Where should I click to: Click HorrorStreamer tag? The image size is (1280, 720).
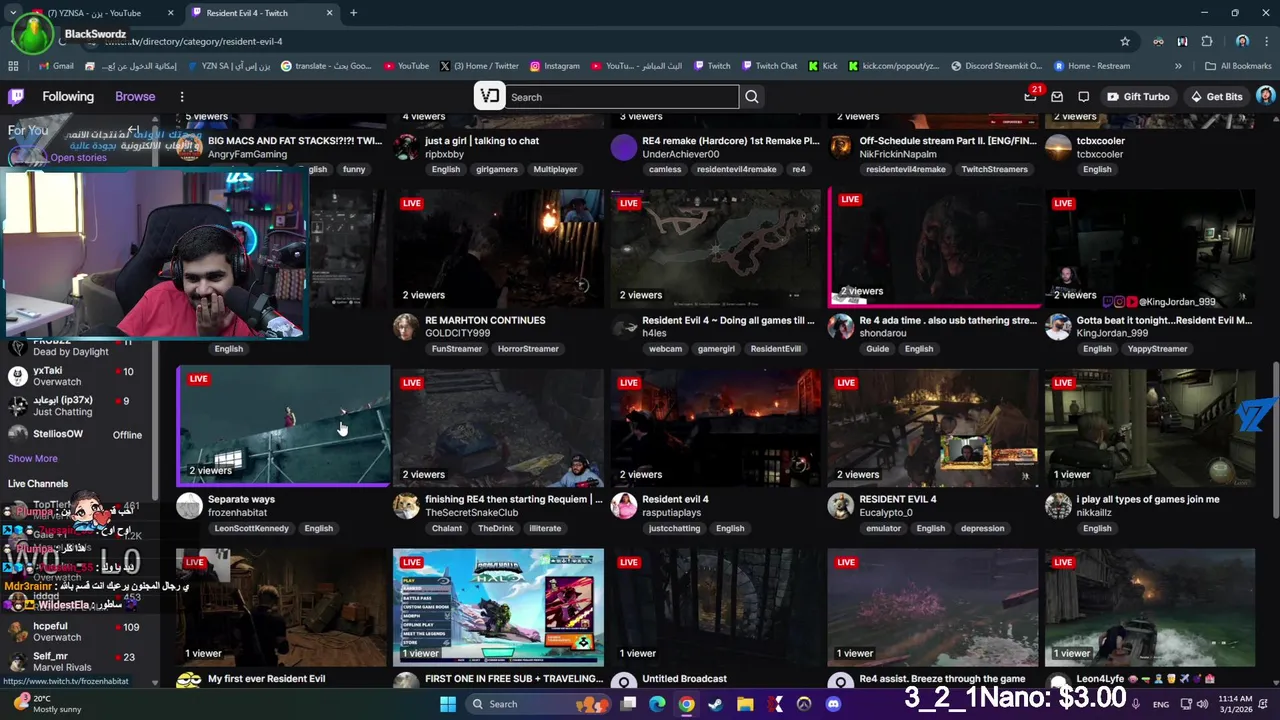click(528, 349)
